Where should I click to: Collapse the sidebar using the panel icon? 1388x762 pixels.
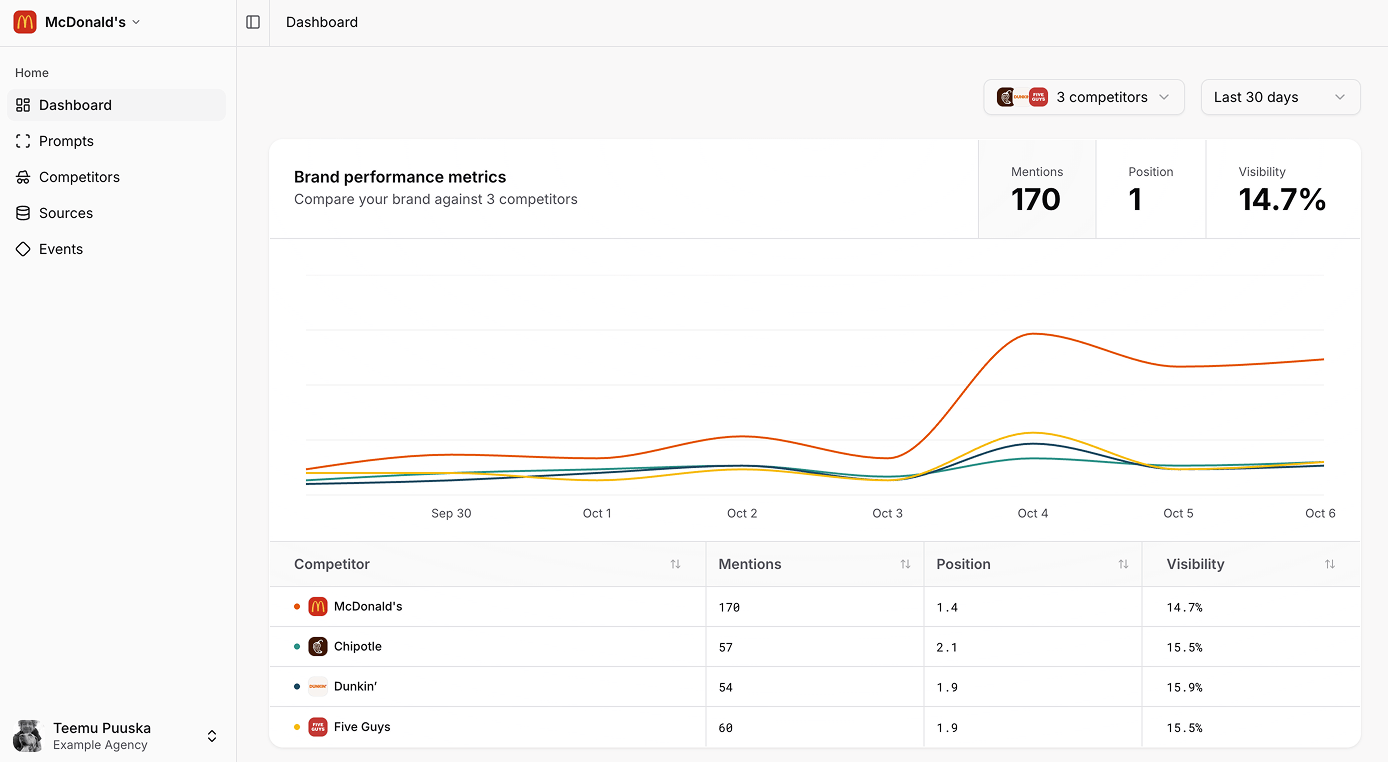point(252,21)
